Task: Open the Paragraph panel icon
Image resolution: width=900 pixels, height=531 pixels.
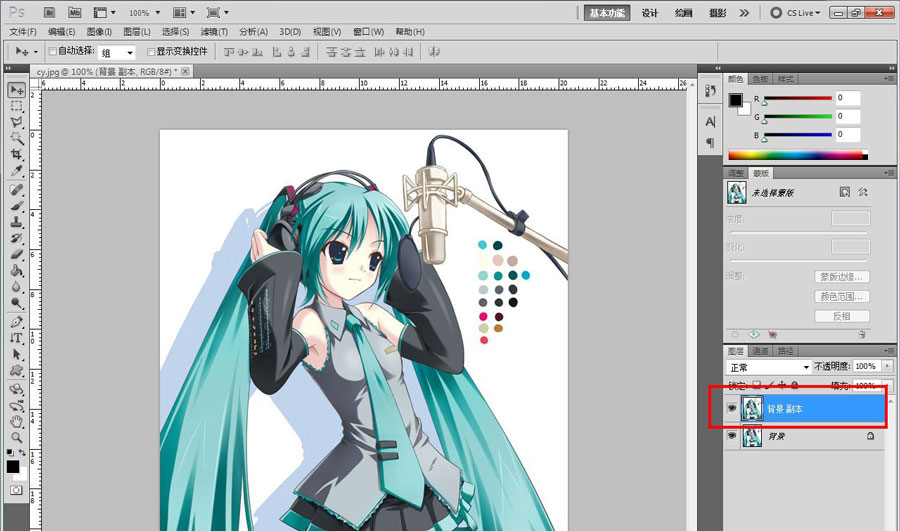Action: (710, 142)
